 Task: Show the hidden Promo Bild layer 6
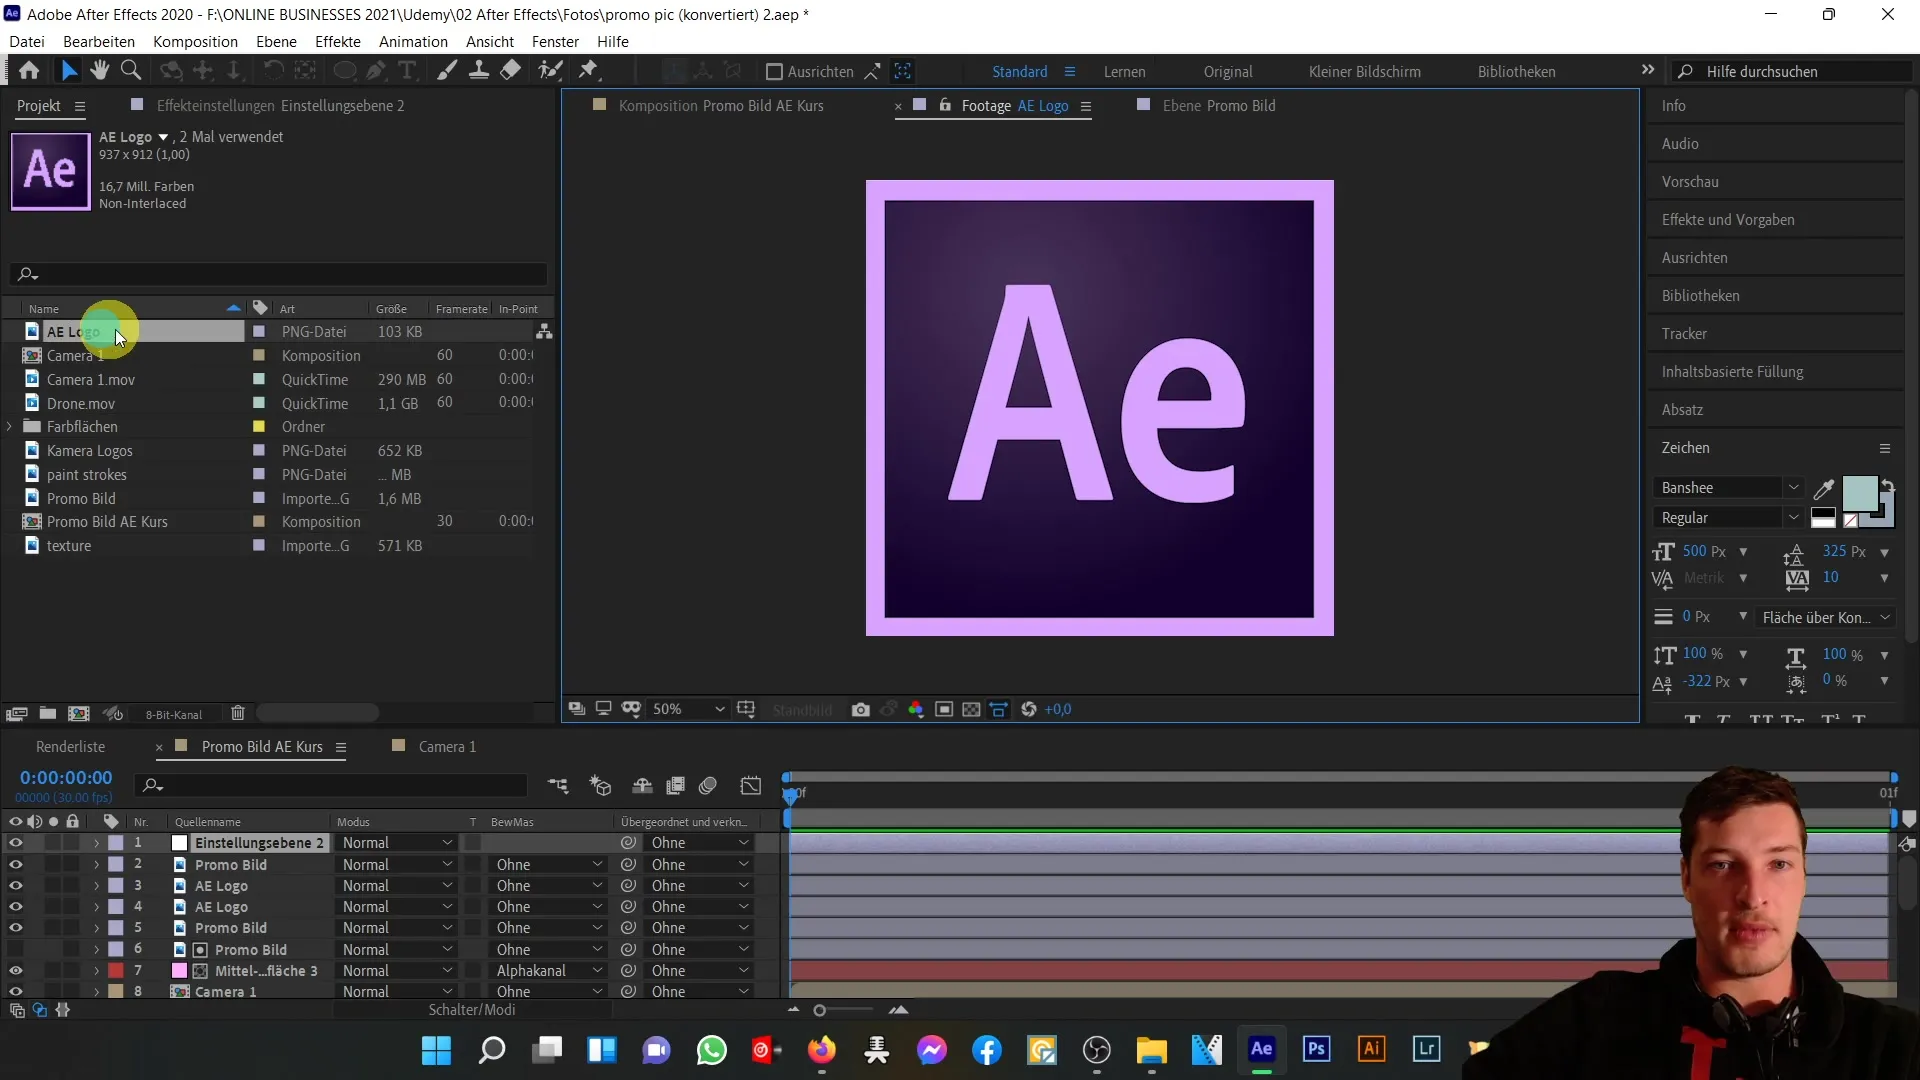(15, 949)
